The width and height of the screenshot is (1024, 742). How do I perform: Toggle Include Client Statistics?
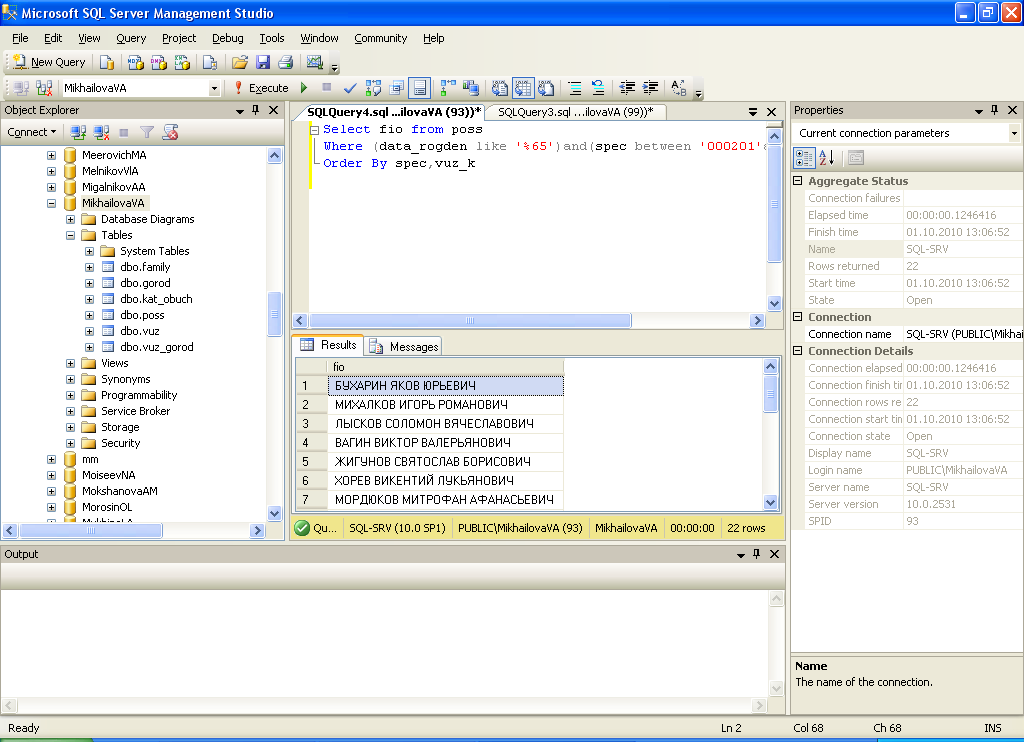[471, 88]
